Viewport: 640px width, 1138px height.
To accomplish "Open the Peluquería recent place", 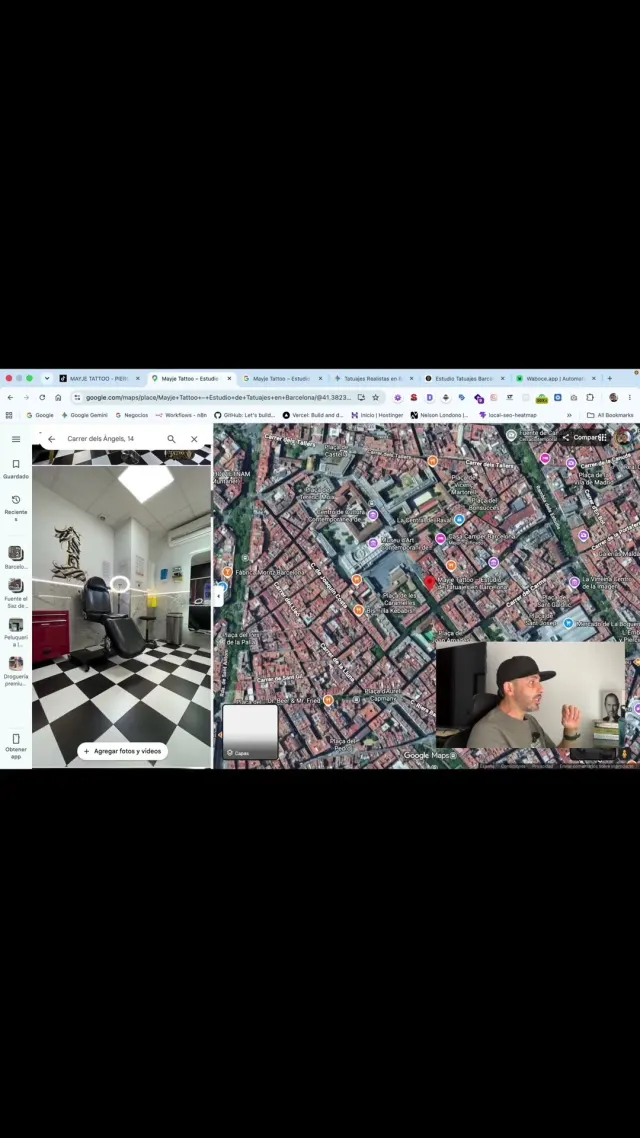I will click(x=16, y=632).
